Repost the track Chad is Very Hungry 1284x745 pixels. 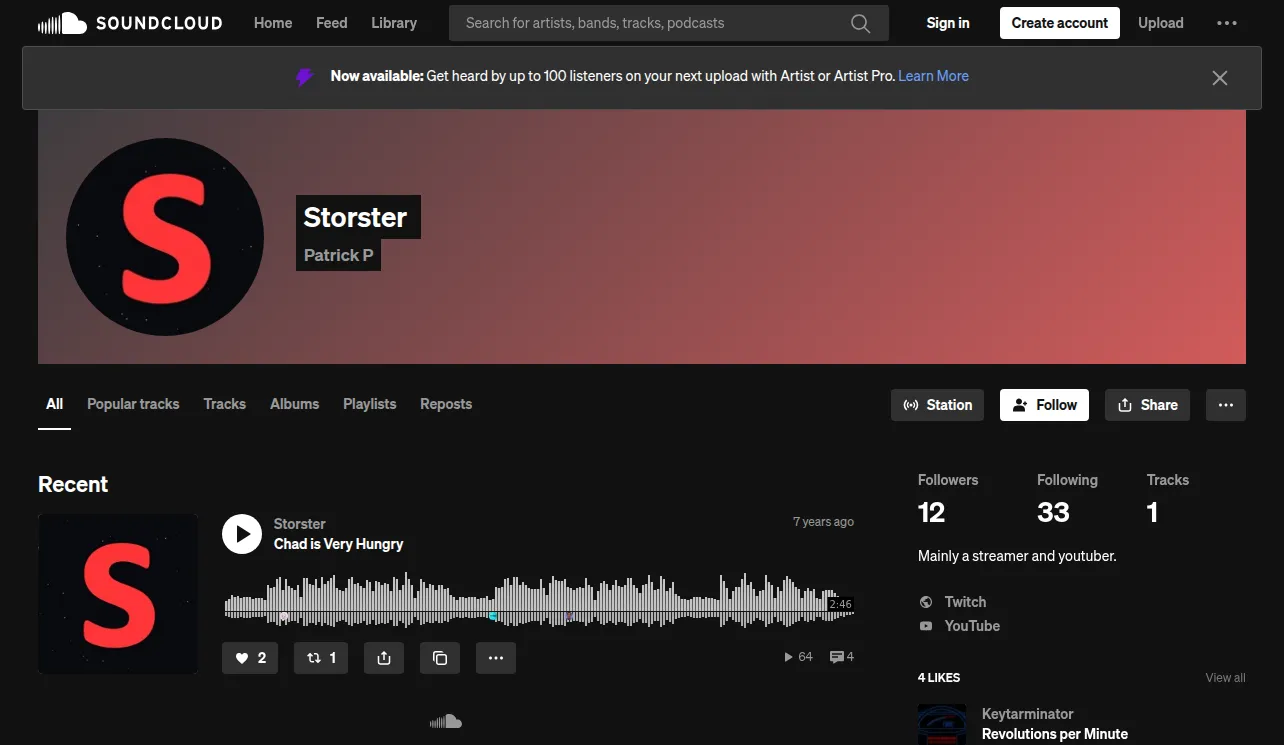(321, 657)
